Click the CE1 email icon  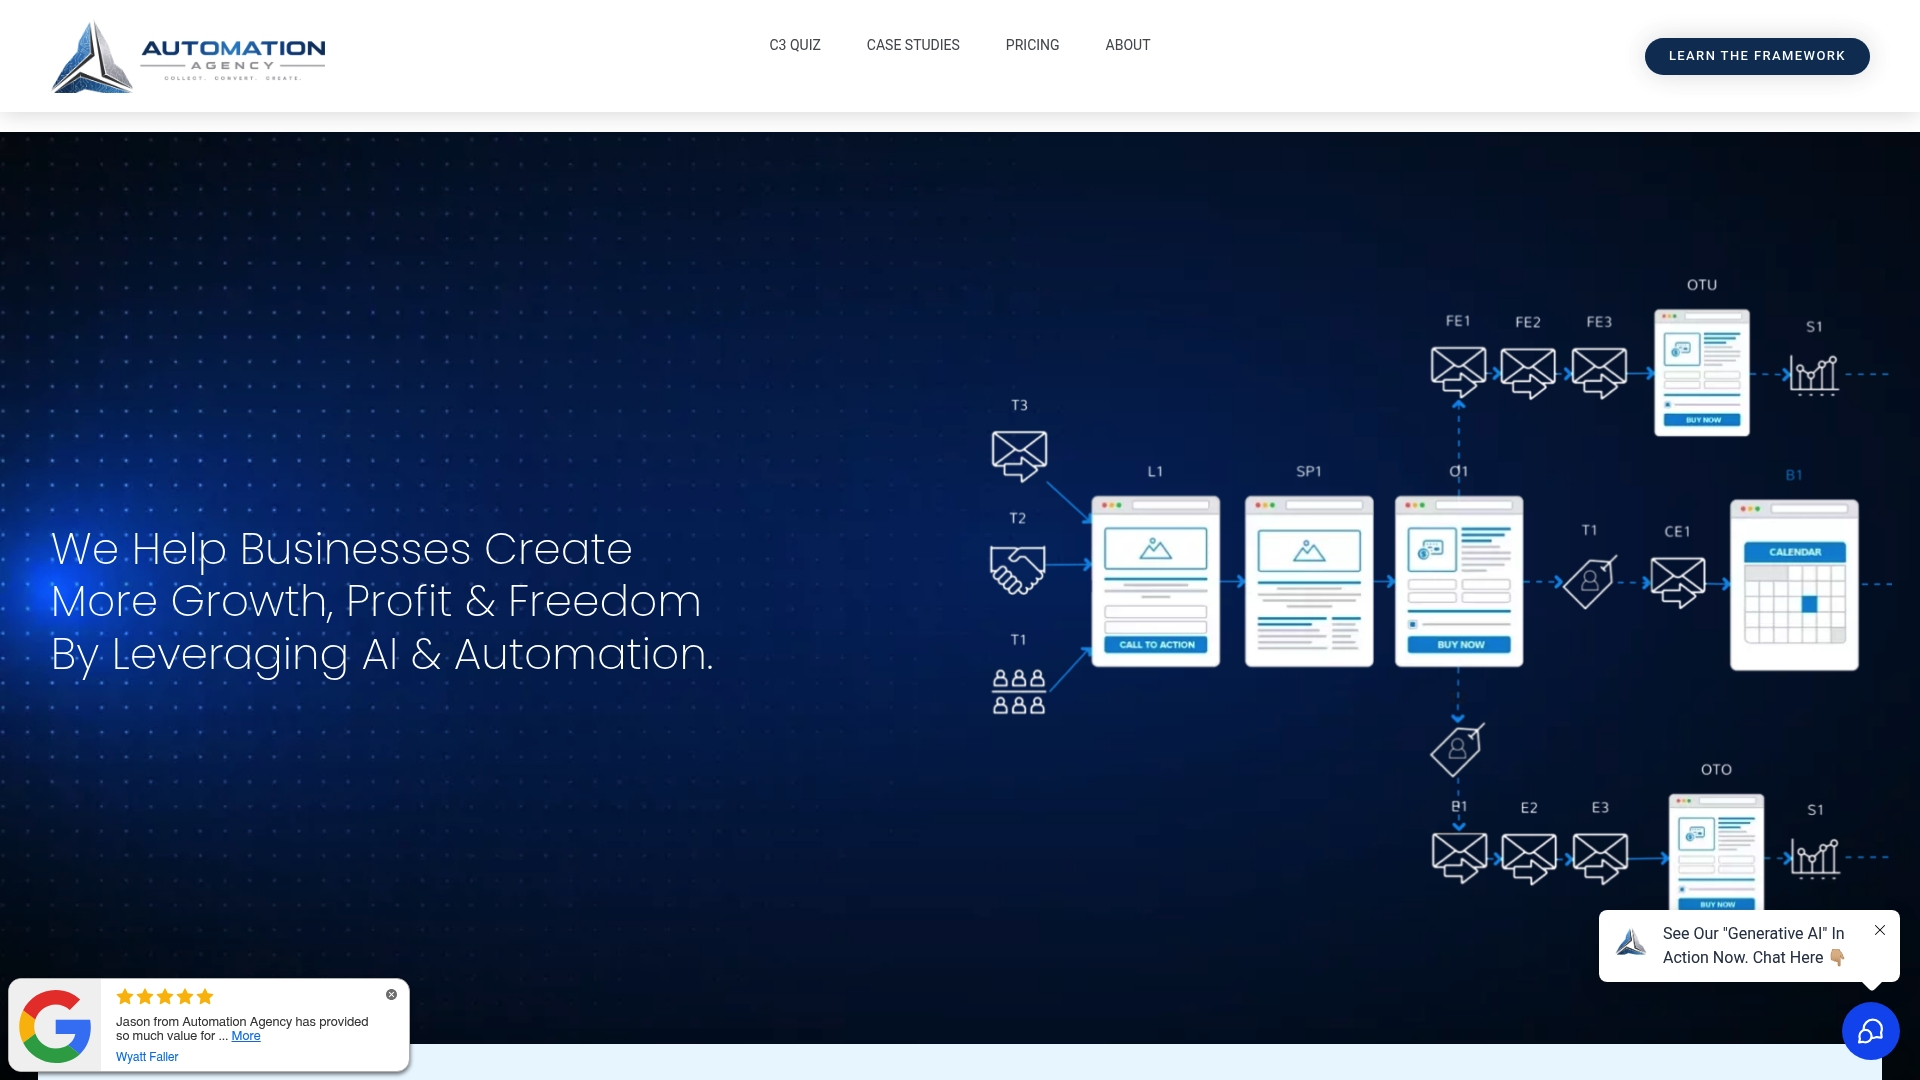1678,583
